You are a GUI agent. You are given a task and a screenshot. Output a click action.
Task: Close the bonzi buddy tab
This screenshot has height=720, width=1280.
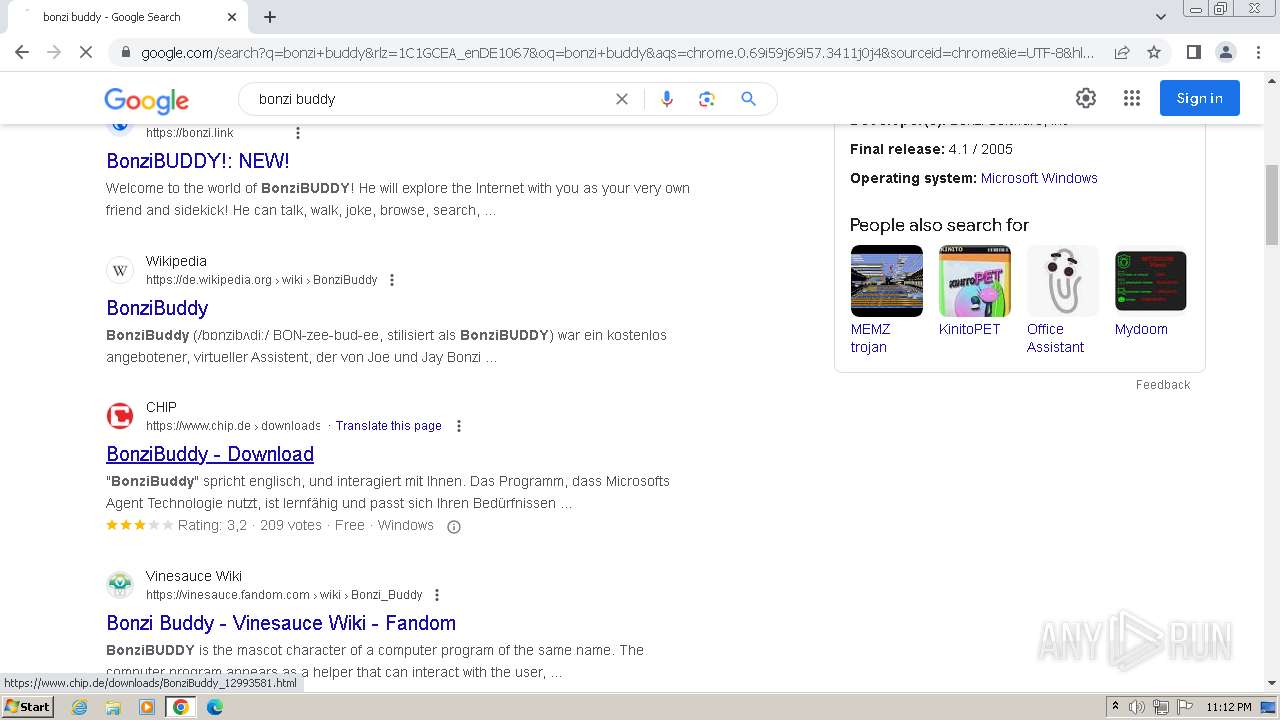pos(232,17)
